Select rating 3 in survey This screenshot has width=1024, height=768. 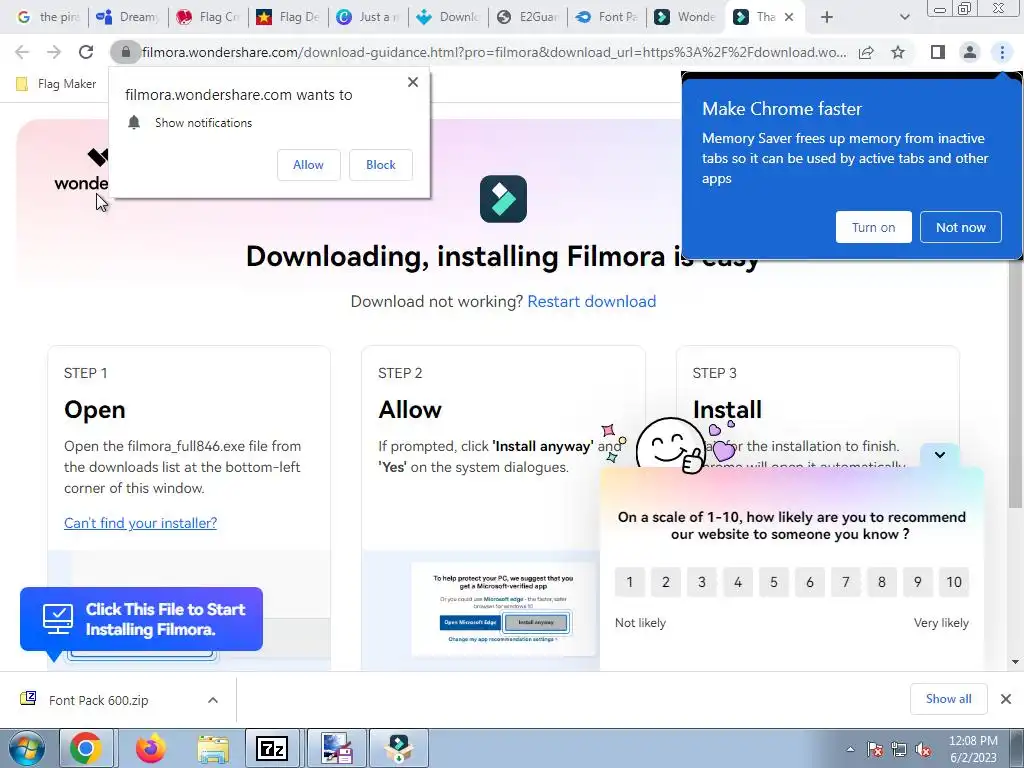point(701,582)
